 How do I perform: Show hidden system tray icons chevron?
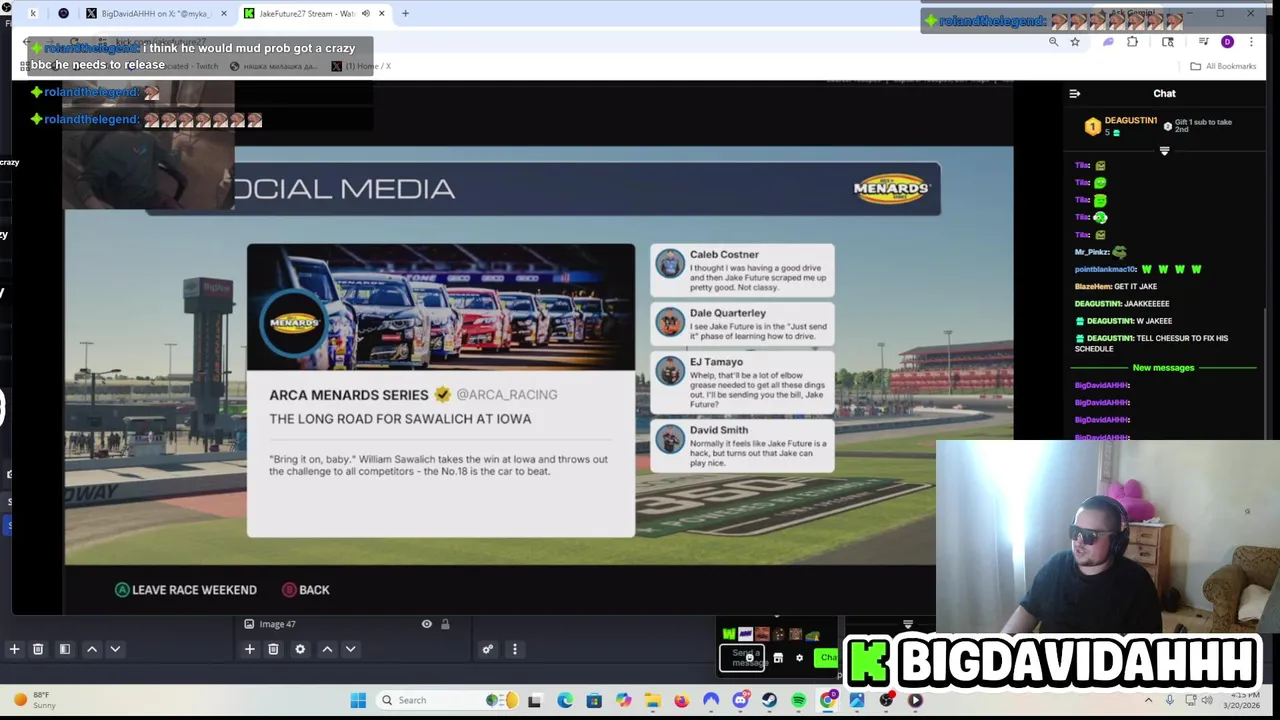point(1148,700)
